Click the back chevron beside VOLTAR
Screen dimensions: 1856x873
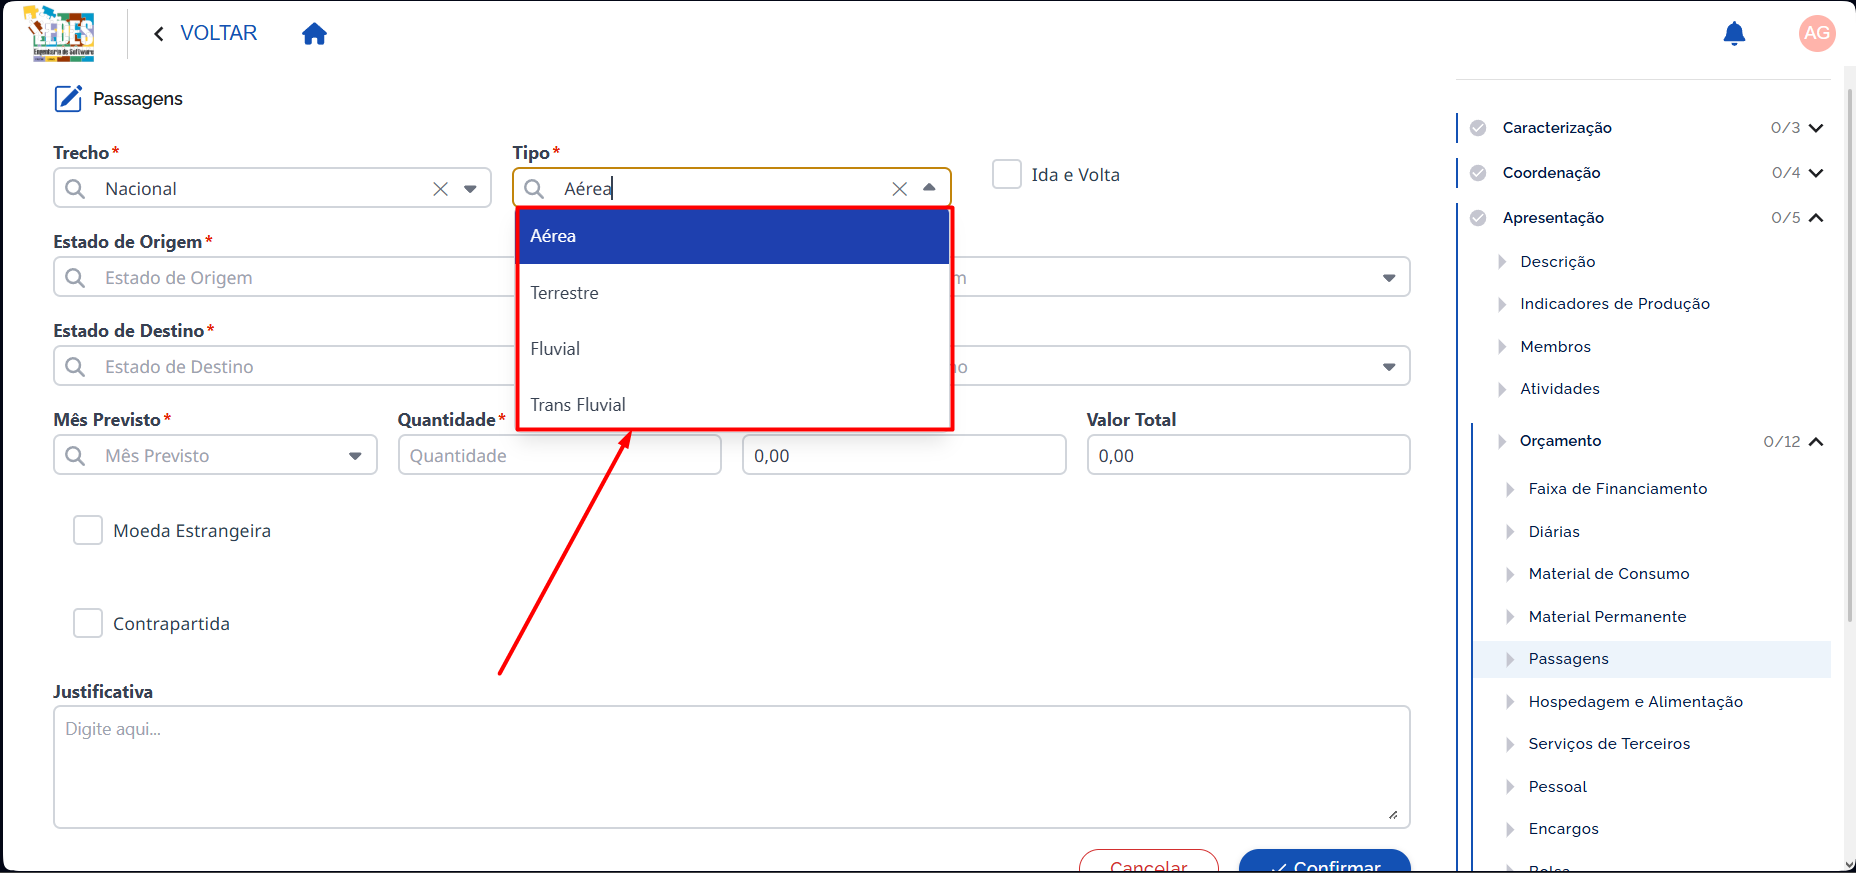[x=158, y=34]
